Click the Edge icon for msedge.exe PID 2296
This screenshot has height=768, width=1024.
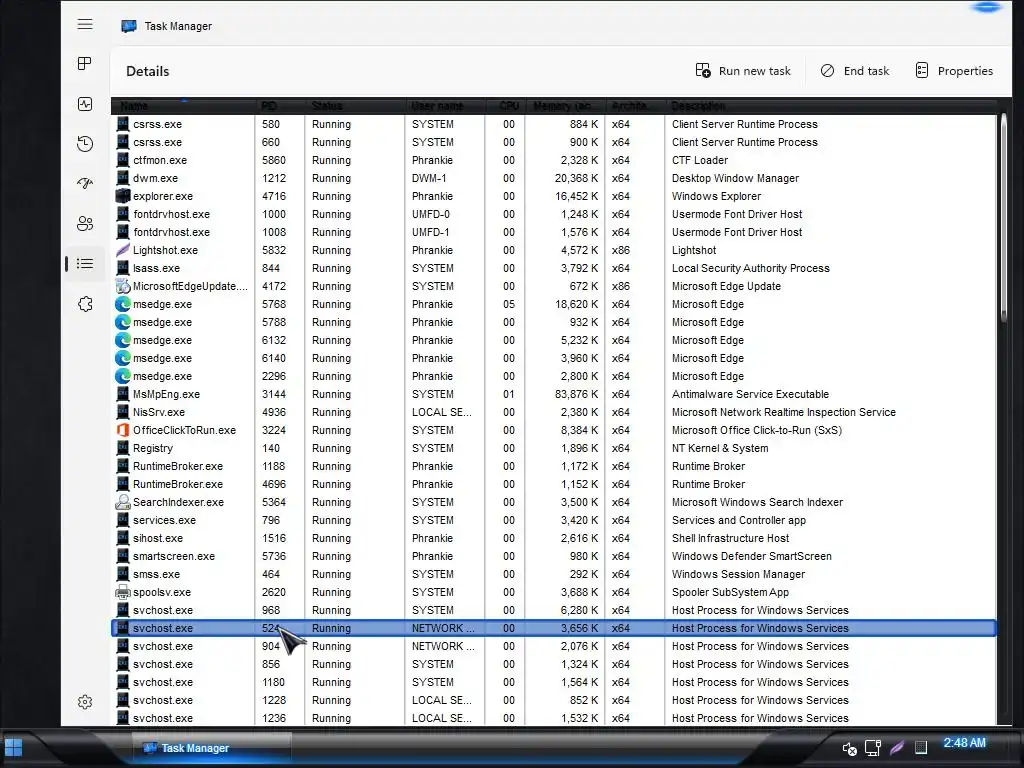pos(123,376)
